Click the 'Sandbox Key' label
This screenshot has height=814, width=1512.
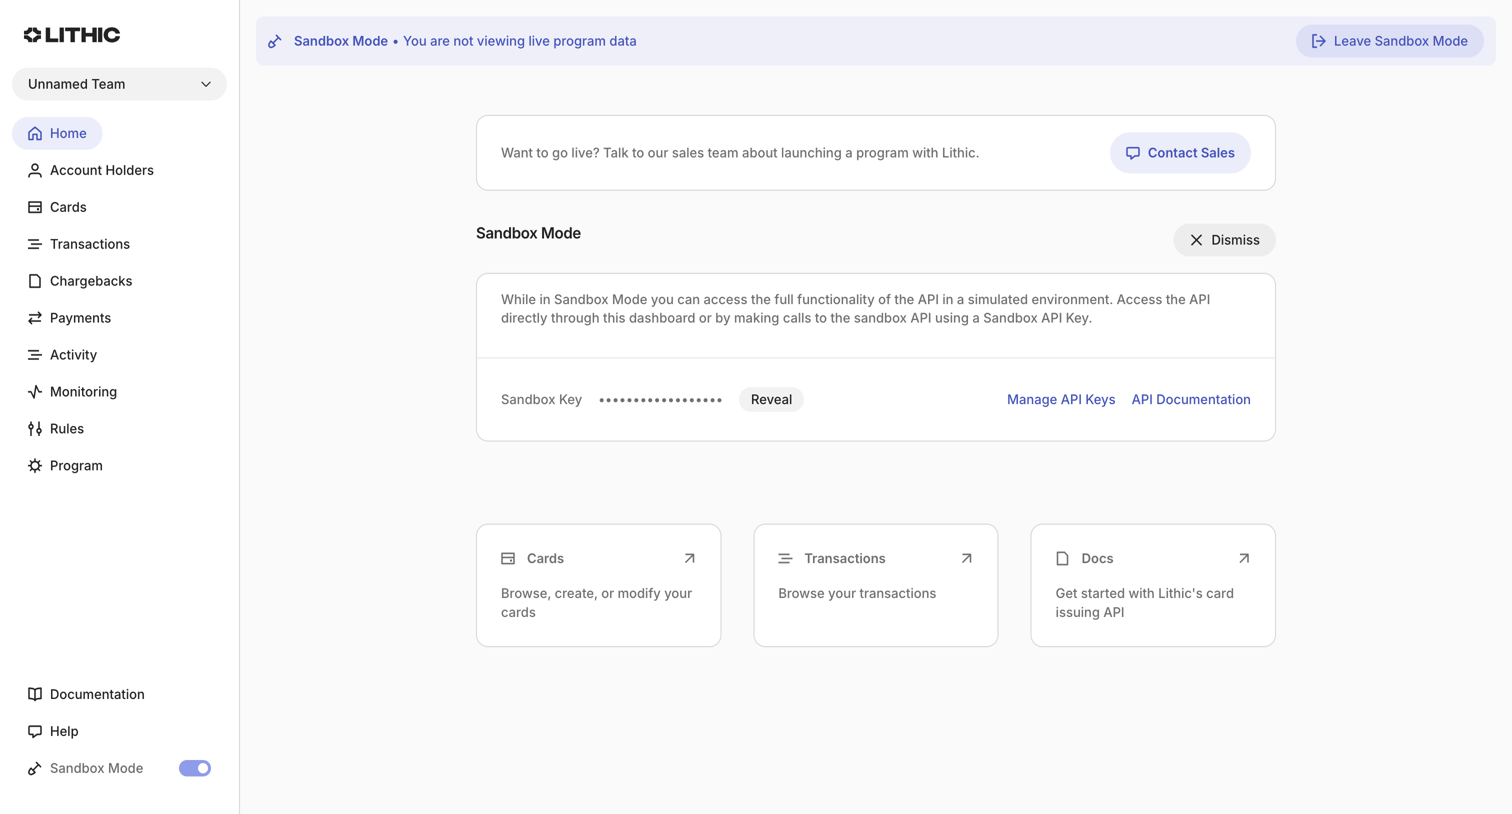(x=541, y=399)
